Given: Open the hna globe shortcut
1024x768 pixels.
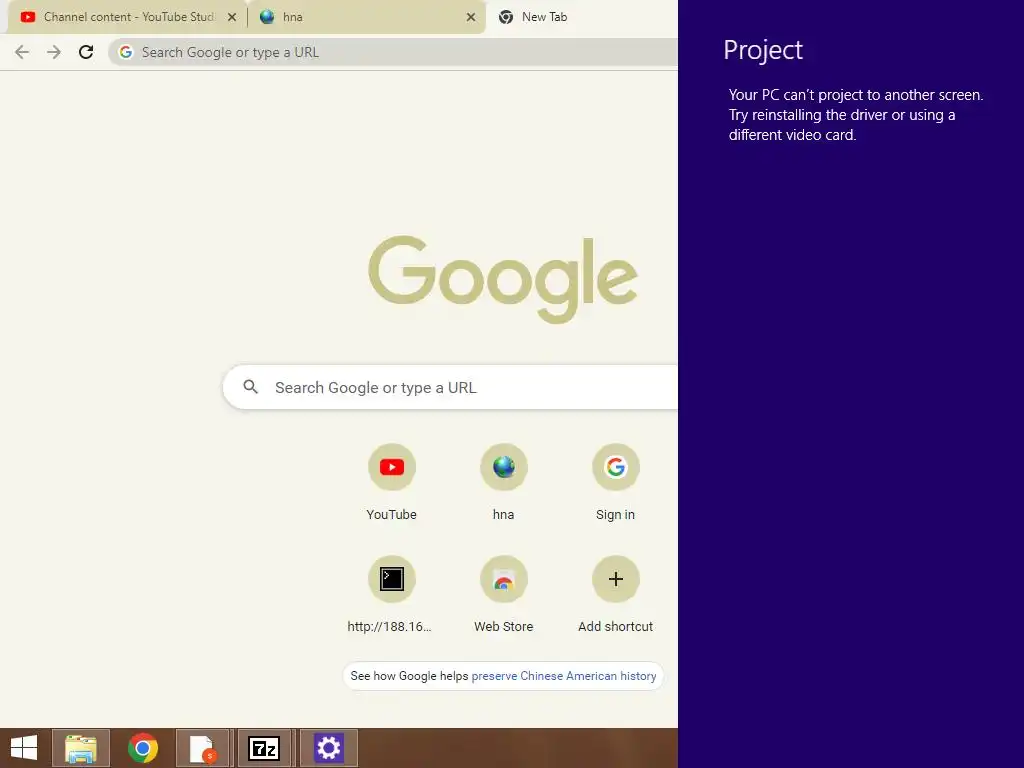Looking at the screenshot, I should [x=504, y=467].
